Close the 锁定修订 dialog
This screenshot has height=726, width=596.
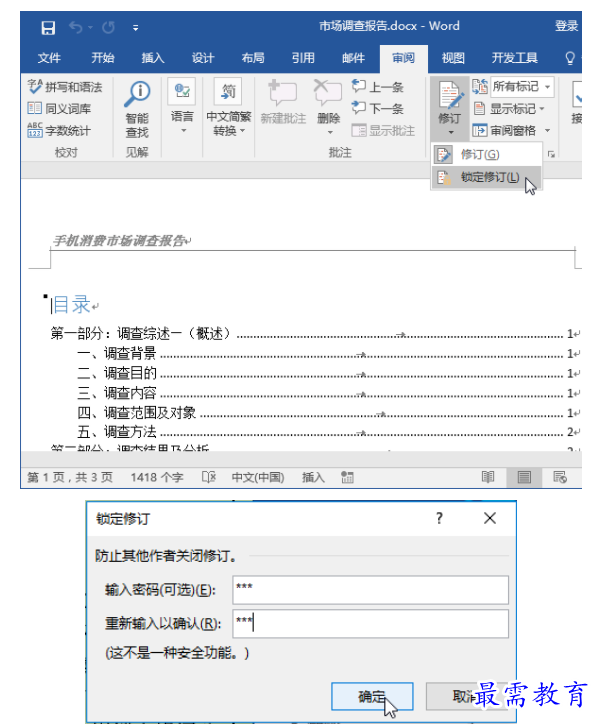point(490,518)
